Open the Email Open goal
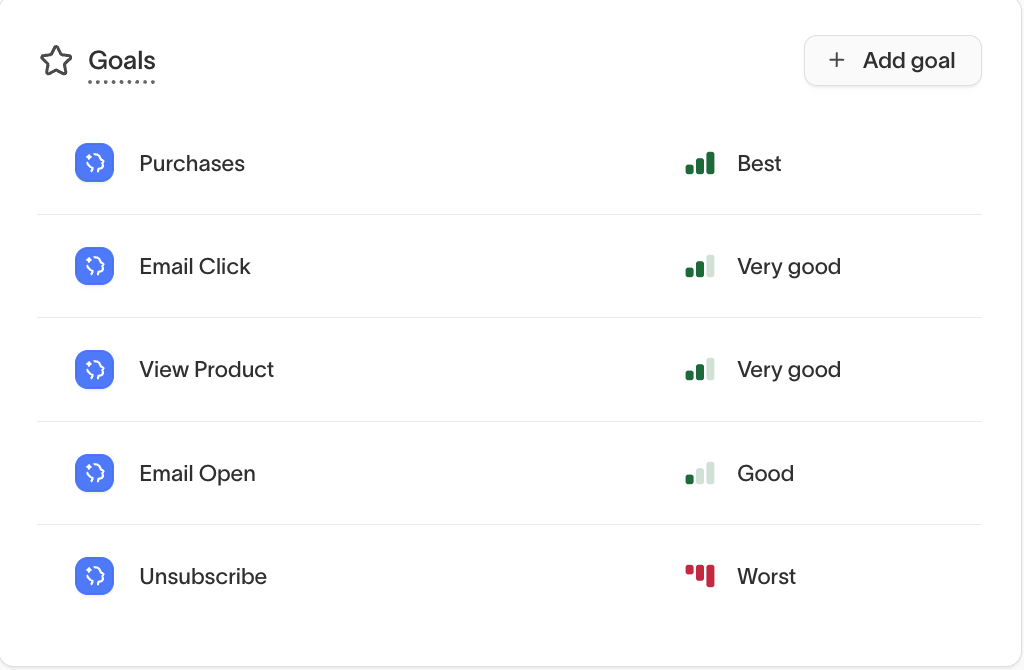 pyautogui.click(x=197, y=474)
